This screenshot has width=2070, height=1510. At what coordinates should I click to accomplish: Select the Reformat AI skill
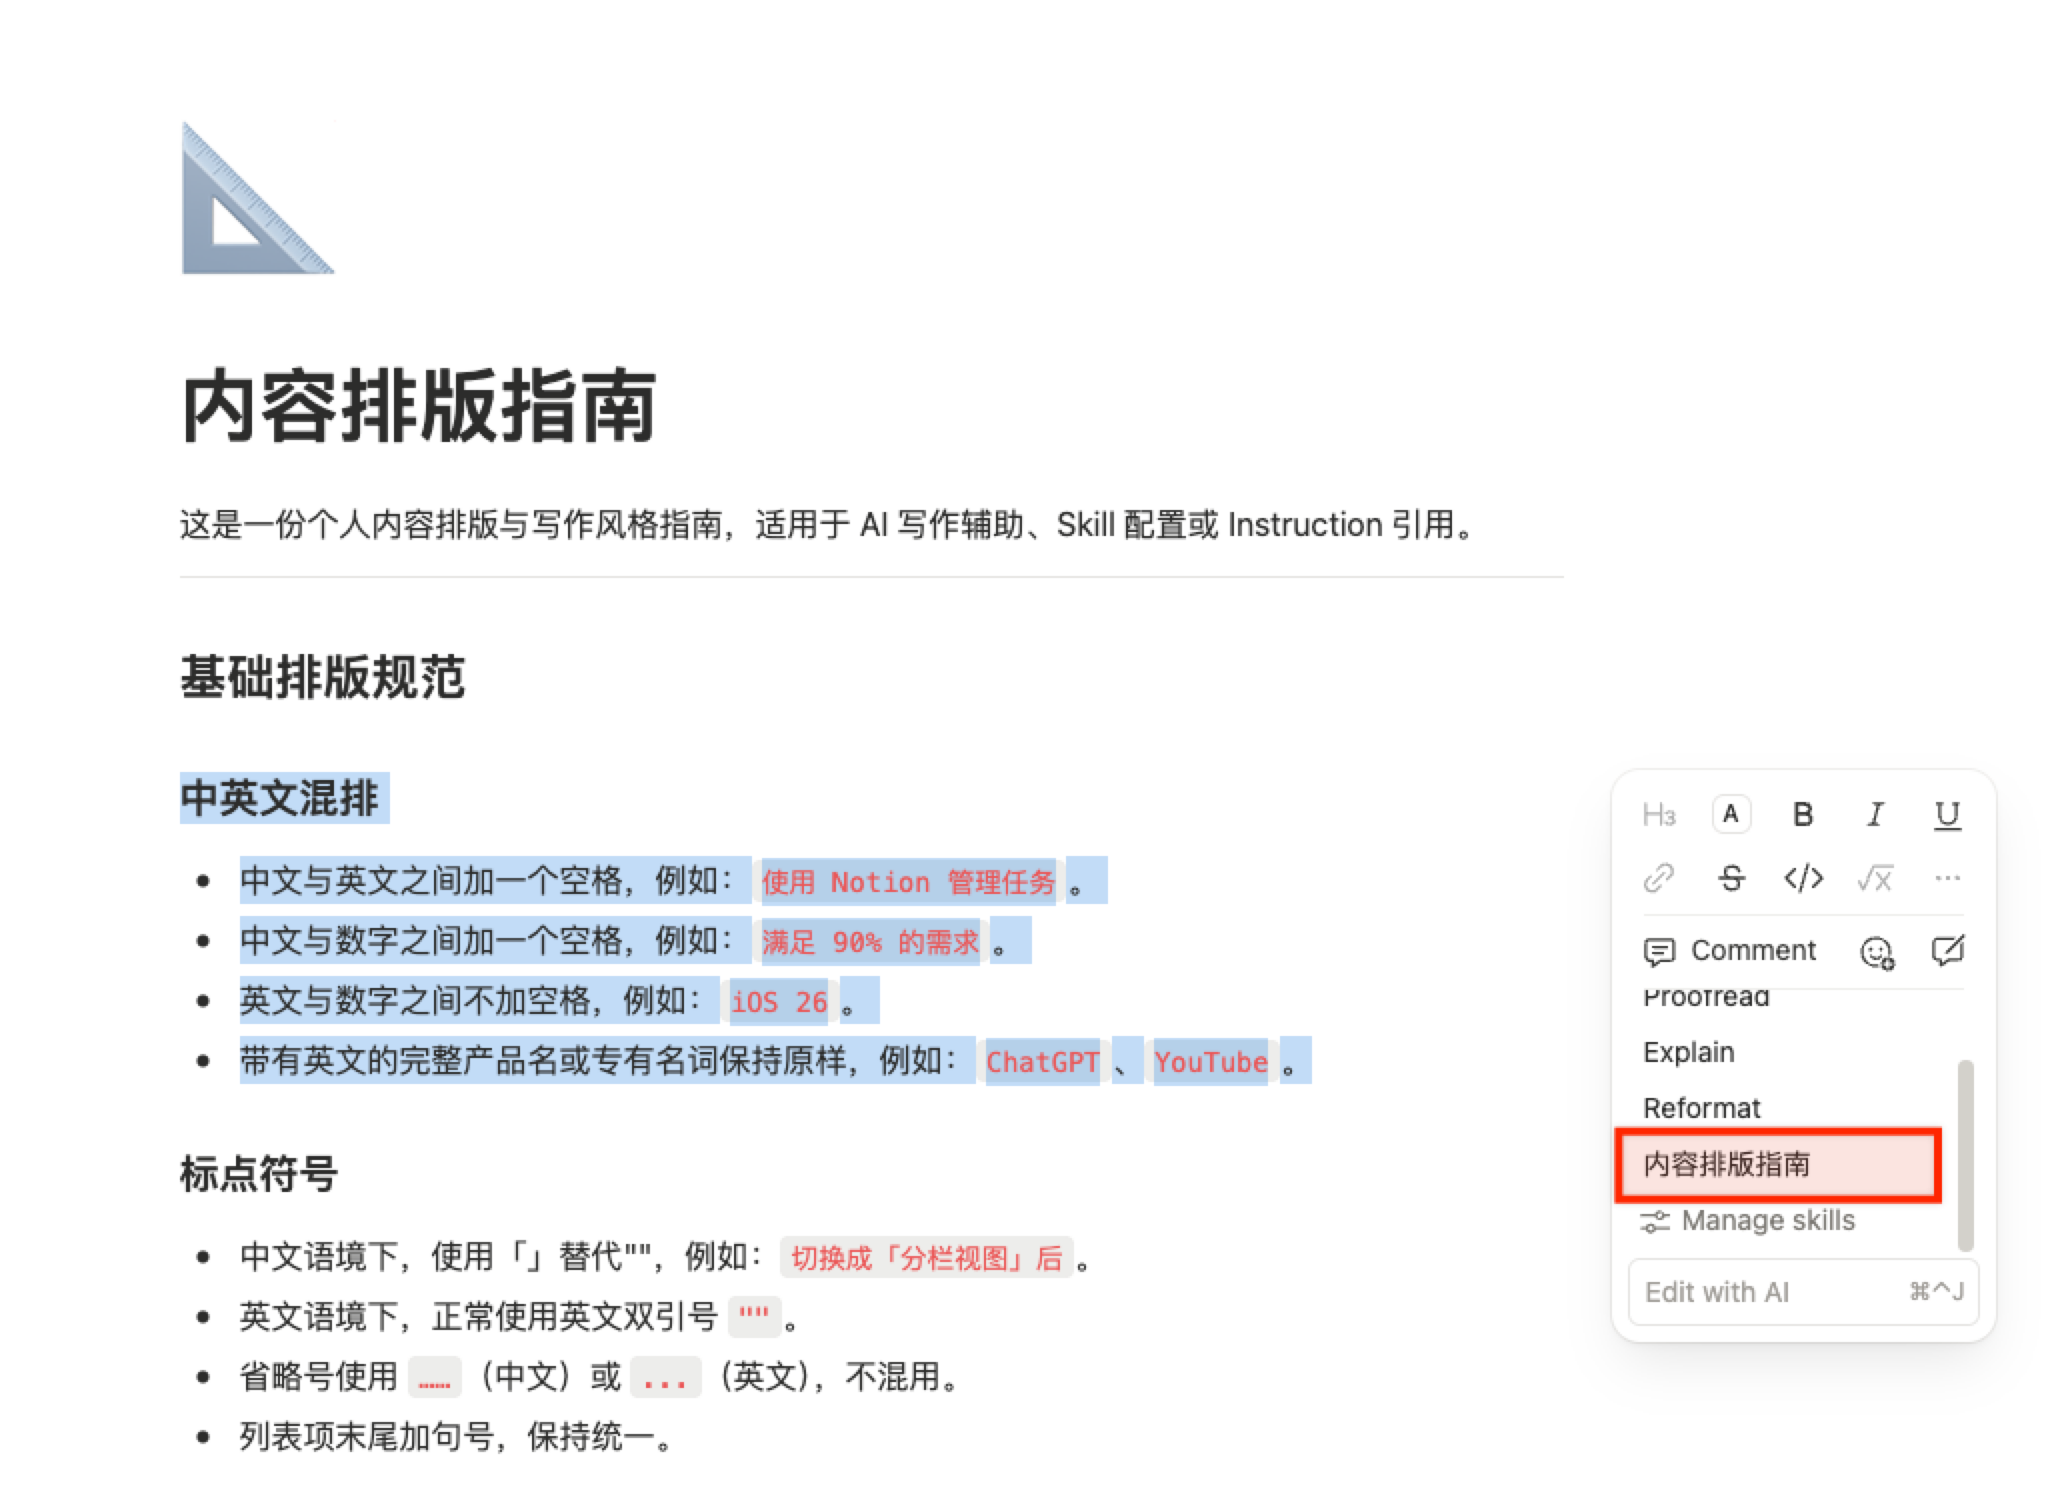1702,1108
